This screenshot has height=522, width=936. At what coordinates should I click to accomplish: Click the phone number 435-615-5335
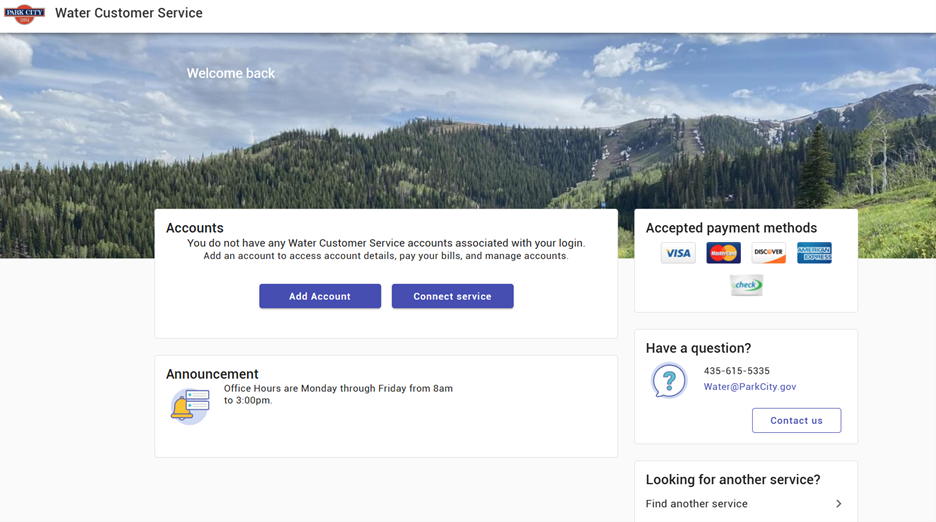click(737, 371)
